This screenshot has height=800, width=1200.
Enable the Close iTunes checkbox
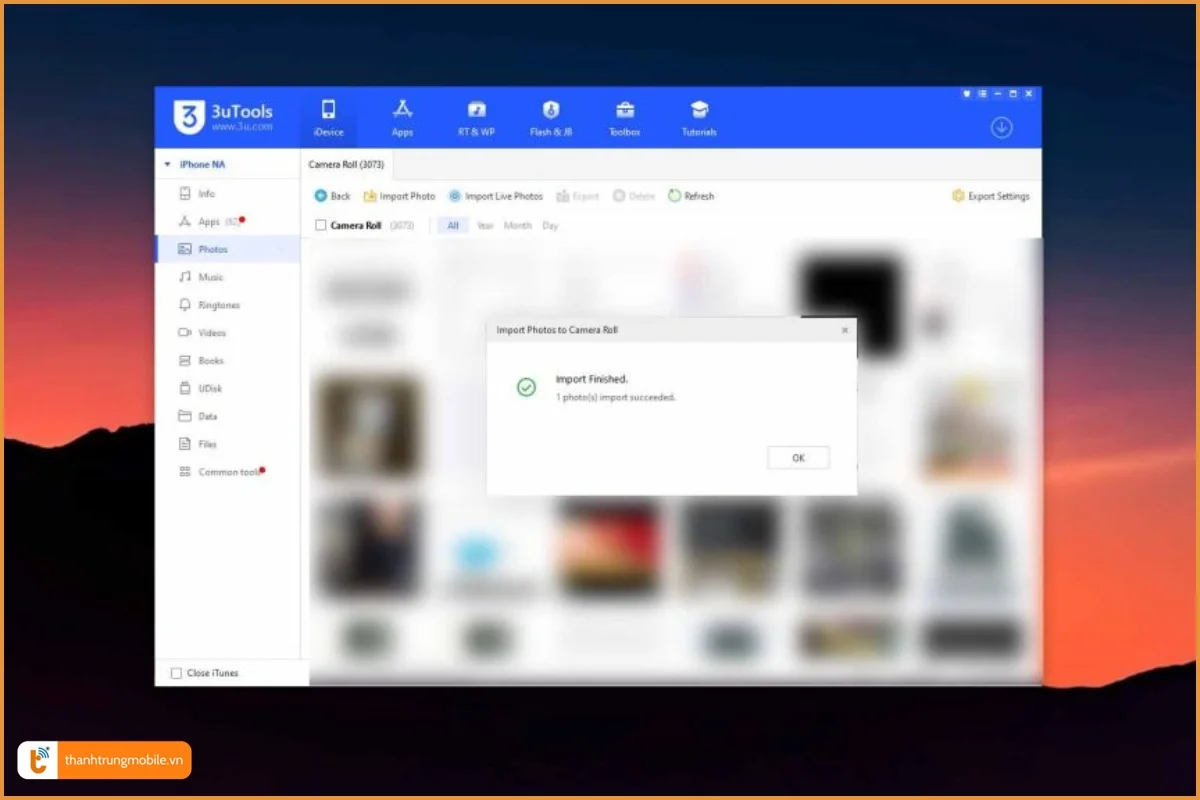[177, 673]
